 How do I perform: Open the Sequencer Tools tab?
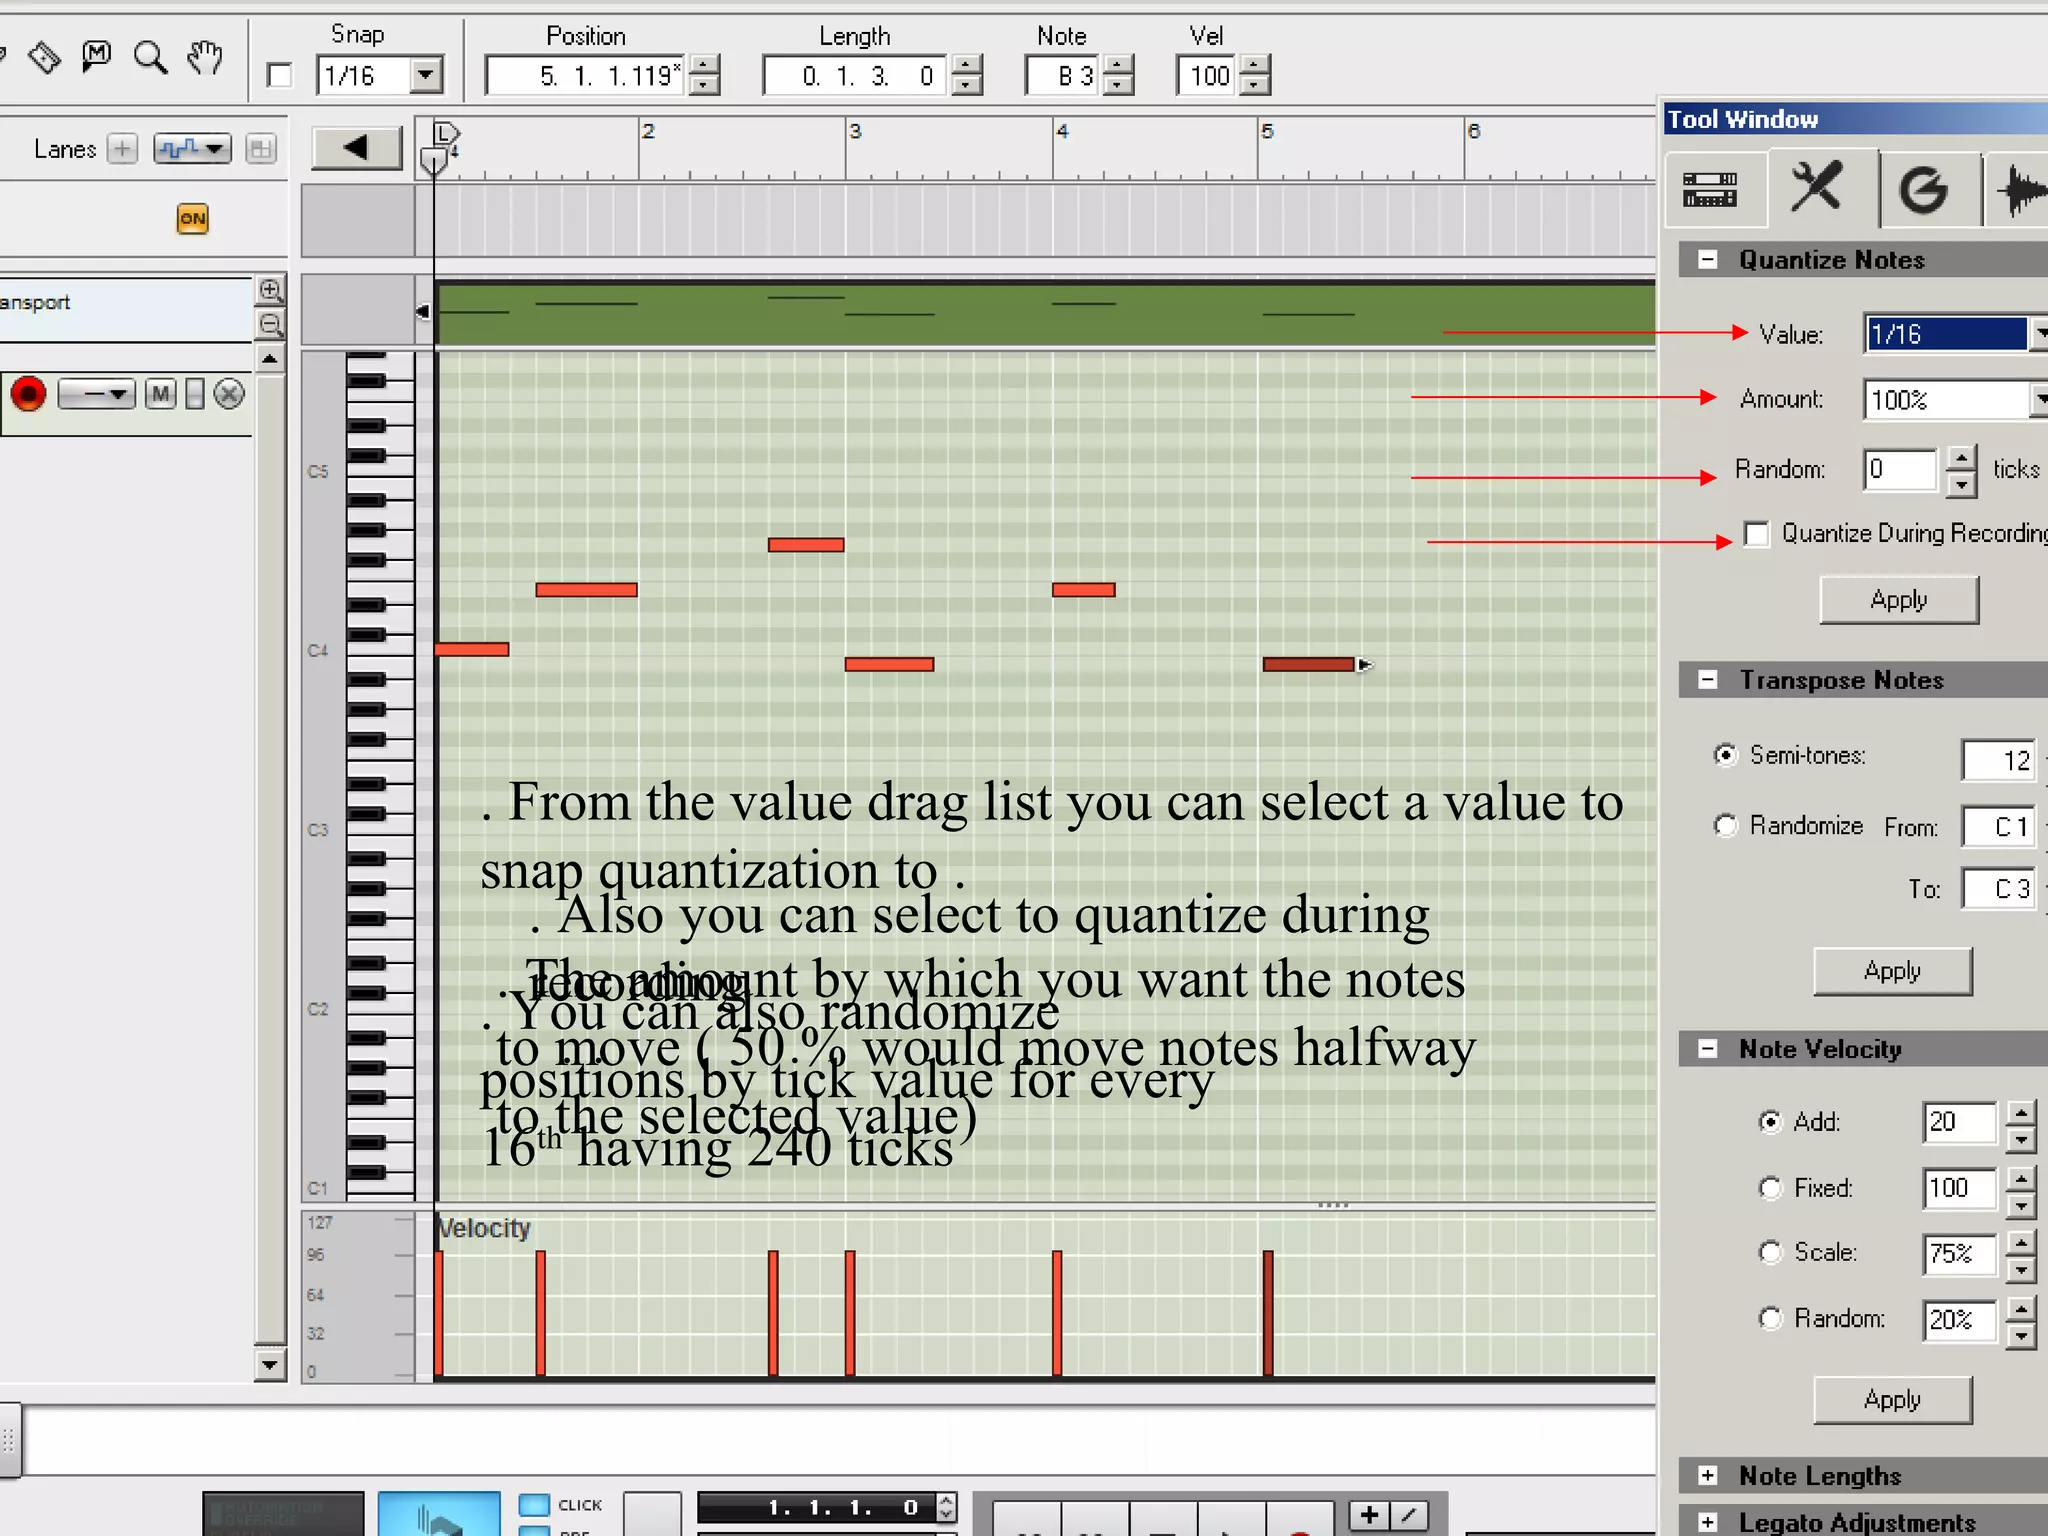click(x=1818, y=188)
